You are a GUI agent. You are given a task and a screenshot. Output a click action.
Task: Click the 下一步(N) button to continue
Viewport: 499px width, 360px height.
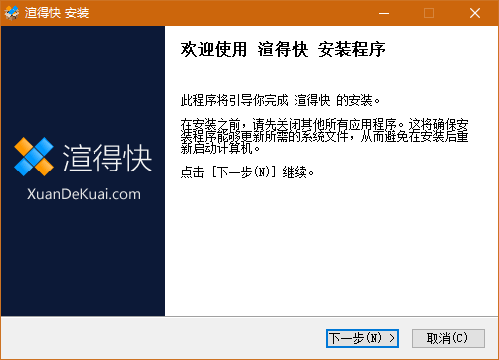(362, 338)
